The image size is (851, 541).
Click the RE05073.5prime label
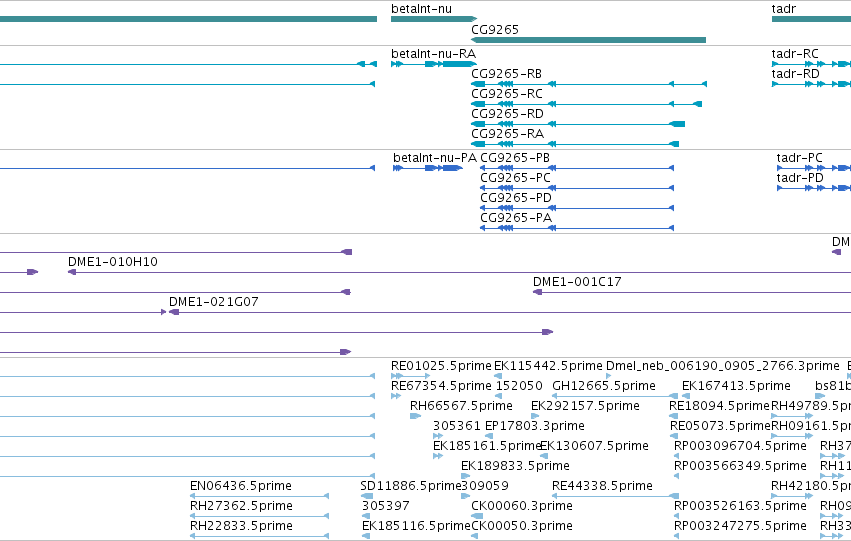click(x=720, y=426)
